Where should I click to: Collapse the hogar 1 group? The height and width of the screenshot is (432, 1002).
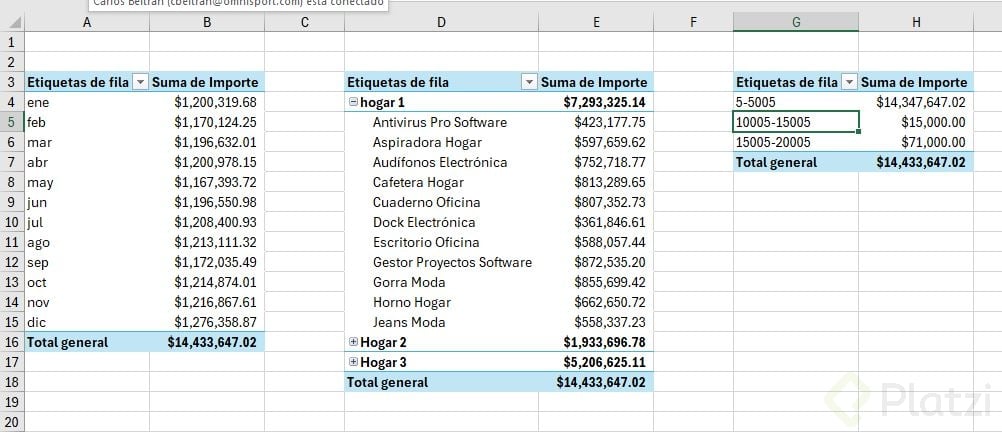tap(353, 102)
